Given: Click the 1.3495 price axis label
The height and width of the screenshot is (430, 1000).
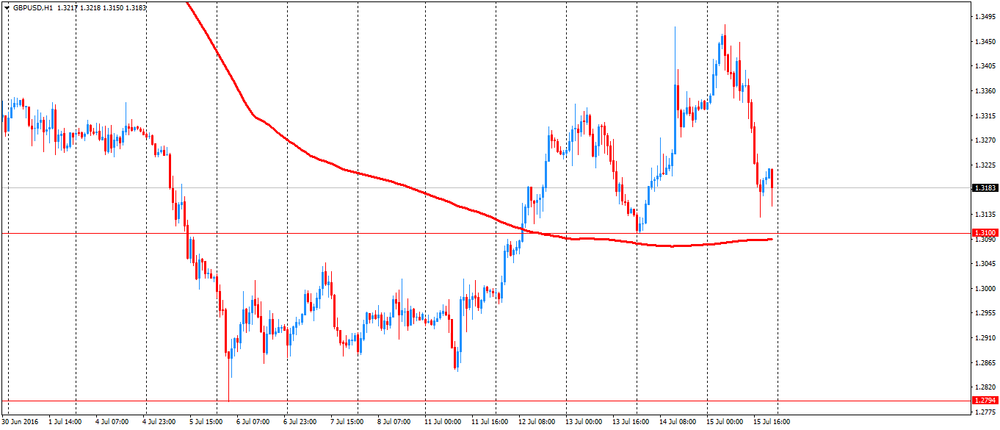Looking at the screenshot, I should pos(985,17).
